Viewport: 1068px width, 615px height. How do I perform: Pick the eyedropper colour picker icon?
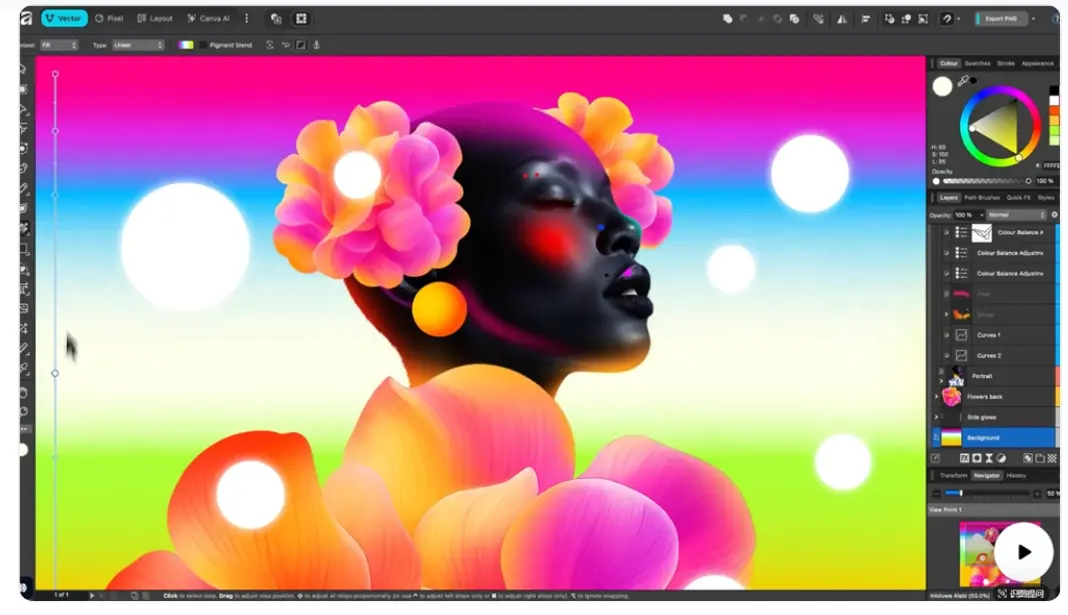click(963, 81)
